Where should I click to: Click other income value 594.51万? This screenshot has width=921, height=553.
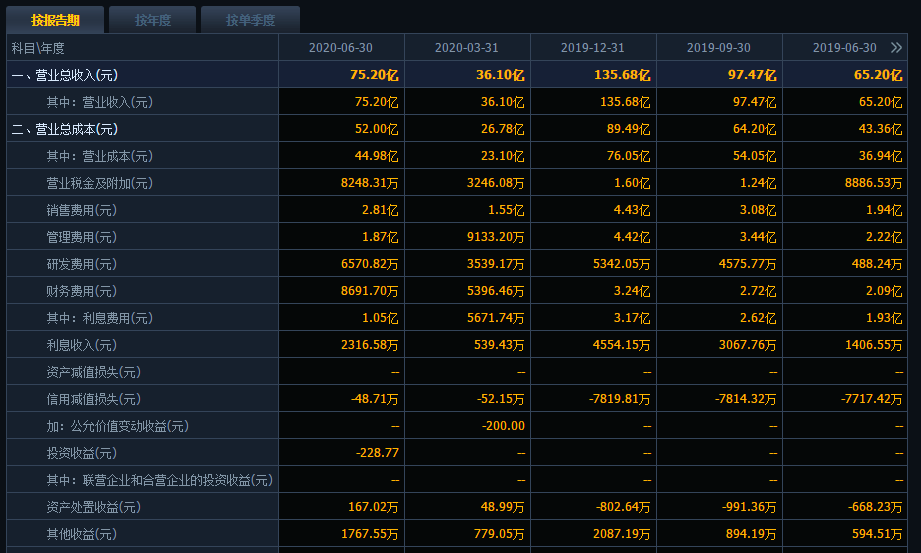pyautogui.click(x=877, y=534)
